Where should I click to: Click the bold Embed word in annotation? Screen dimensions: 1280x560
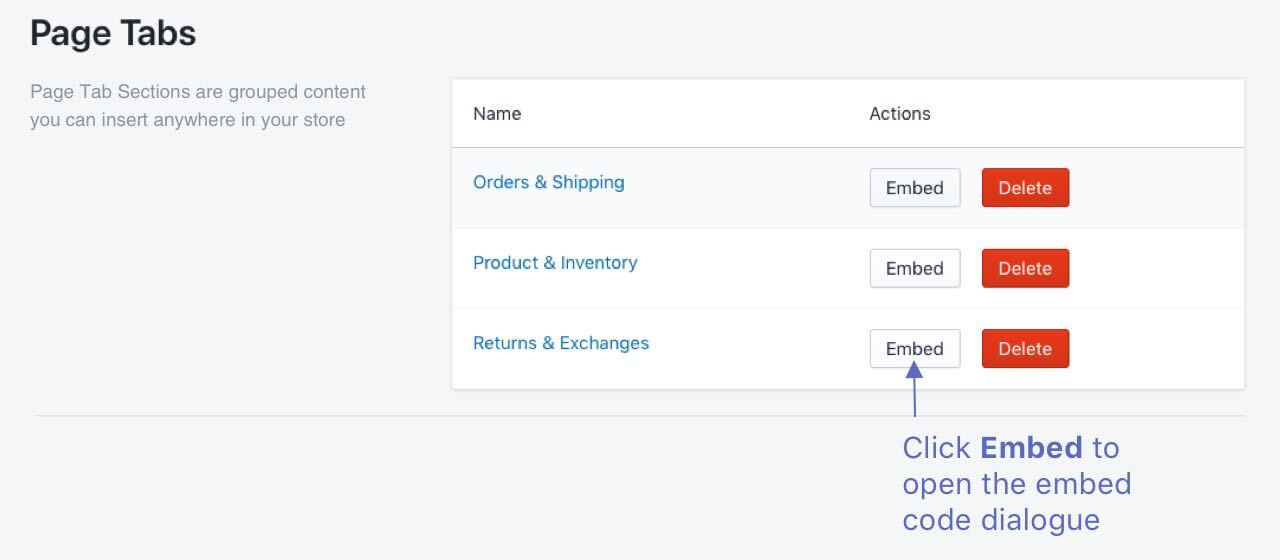1031,447
